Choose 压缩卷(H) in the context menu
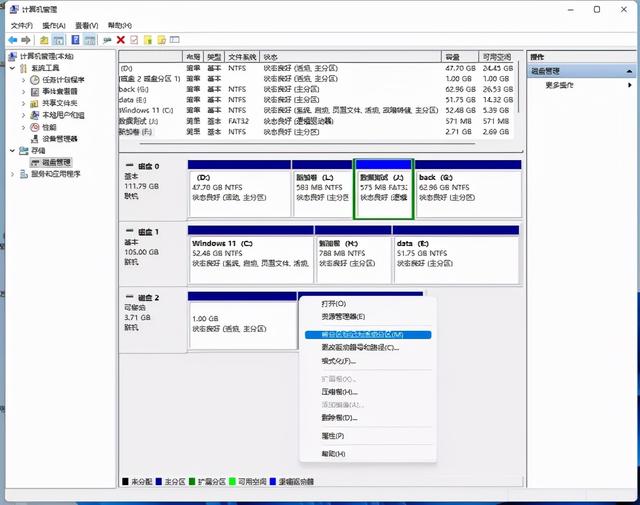640x505 pixels. pos(368,392)
